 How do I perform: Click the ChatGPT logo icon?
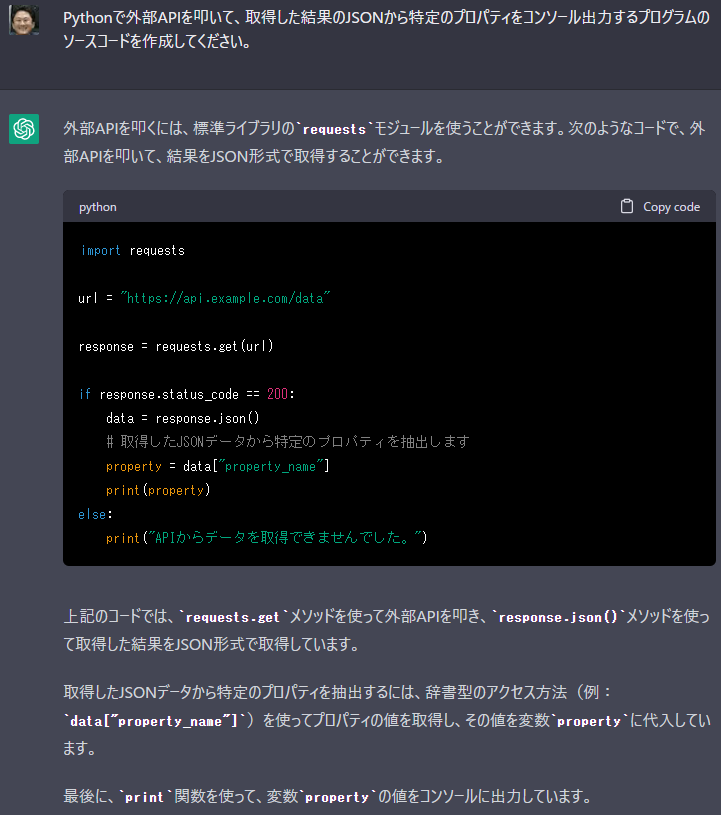(24, 129)
